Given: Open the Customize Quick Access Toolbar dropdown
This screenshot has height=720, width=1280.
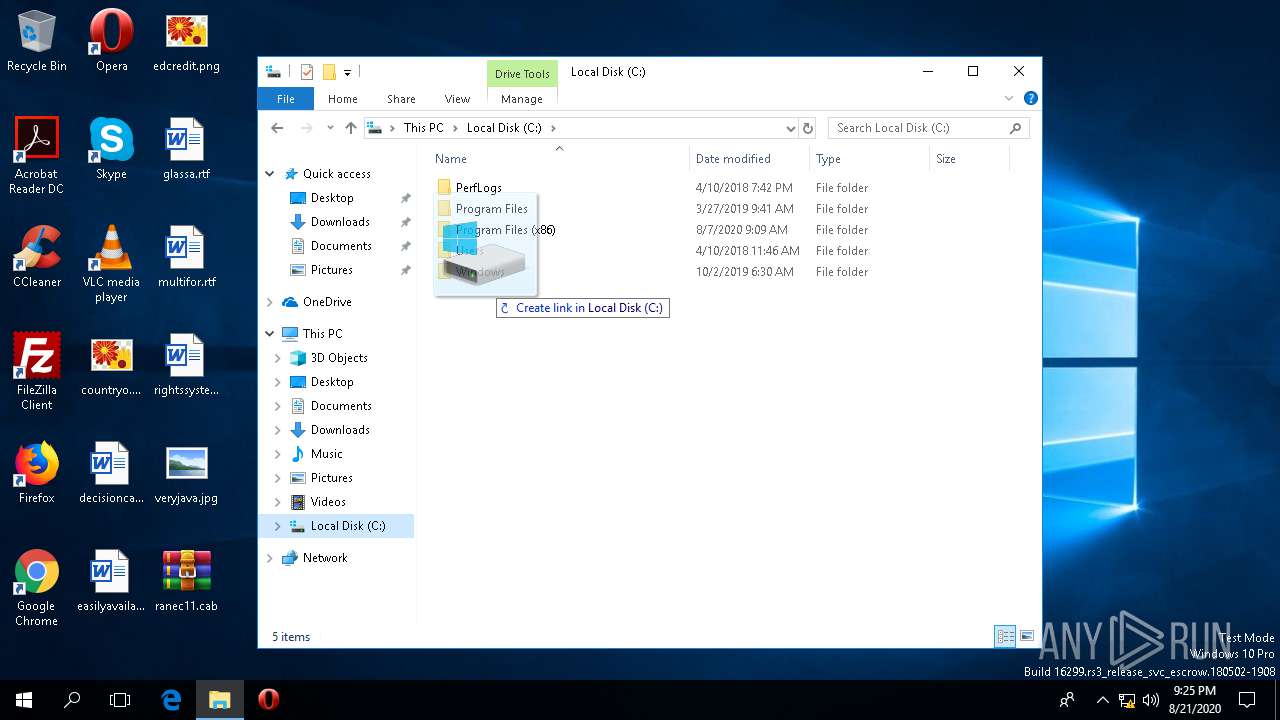Looking at the screenshot, I should 348,72.
